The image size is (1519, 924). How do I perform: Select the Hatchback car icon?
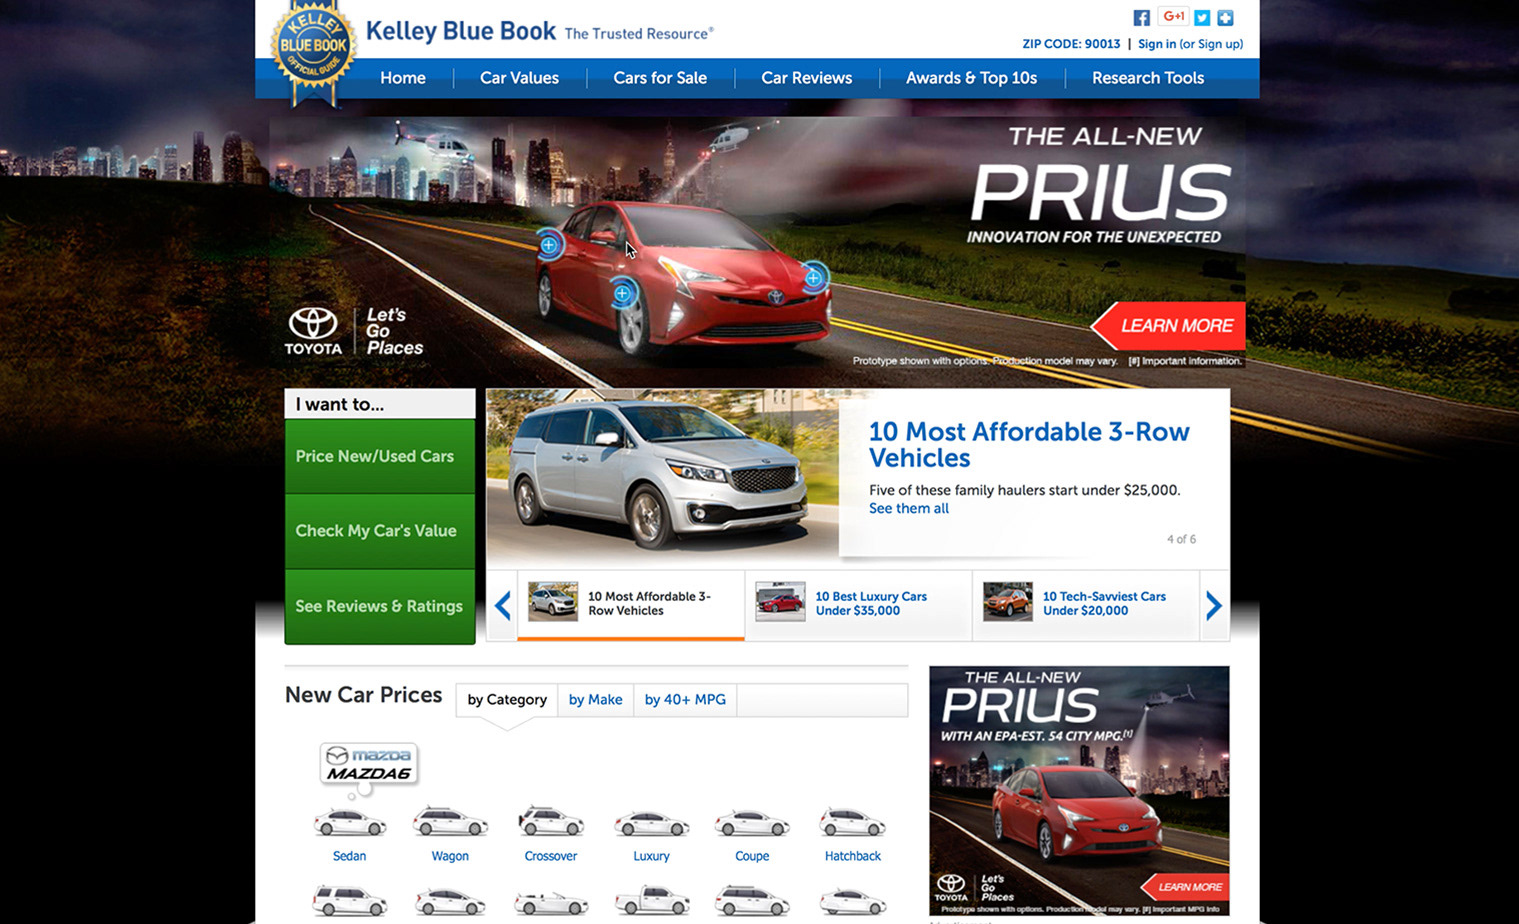852,823
